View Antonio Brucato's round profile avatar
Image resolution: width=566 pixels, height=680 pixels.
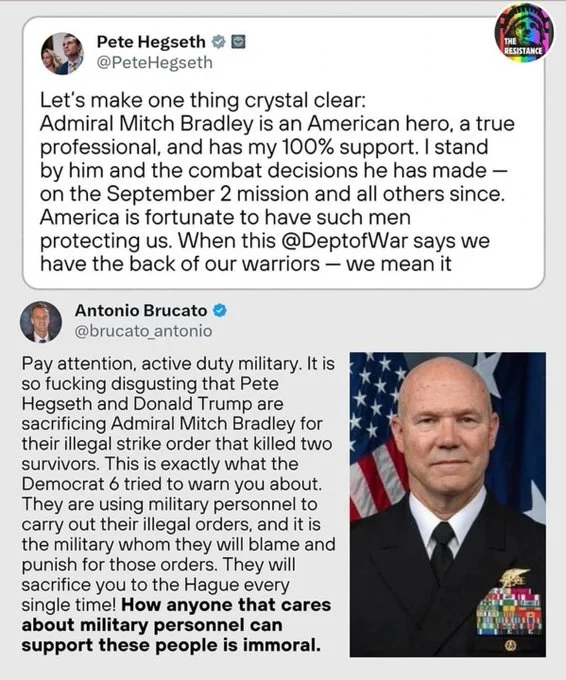[41, 322]
